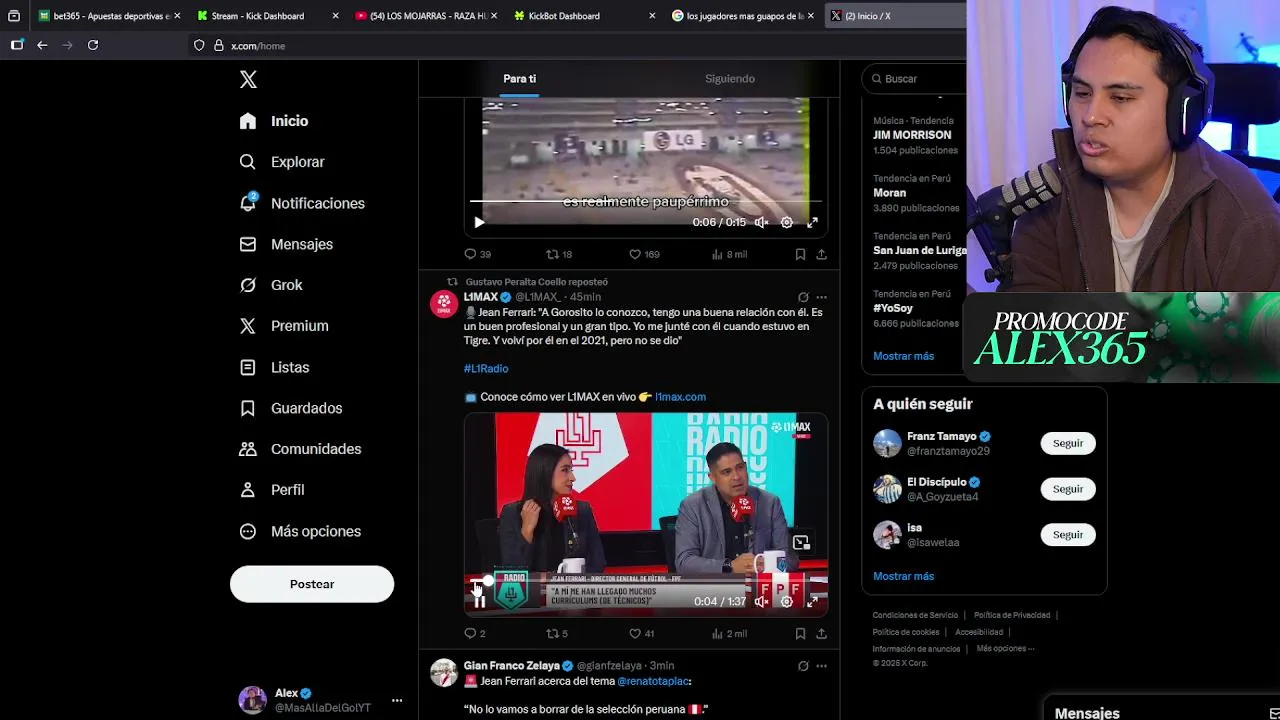
Task: Click the #L1Radio hashtag
Action: click(x=486, y=368)
